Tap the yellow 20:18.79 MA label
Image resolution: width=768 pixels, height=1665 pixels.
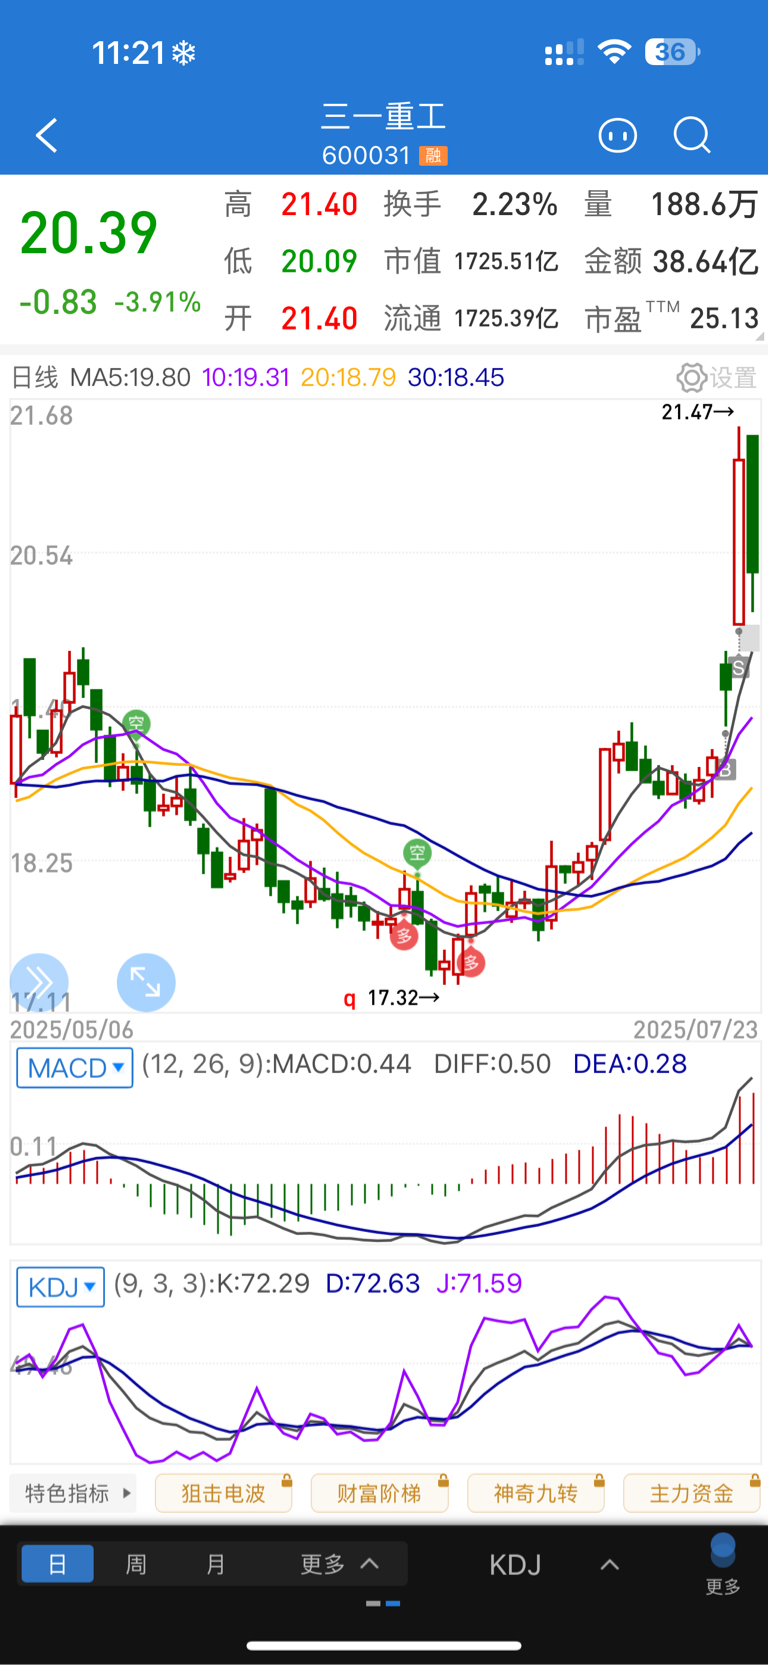click(x=348, y=377)
